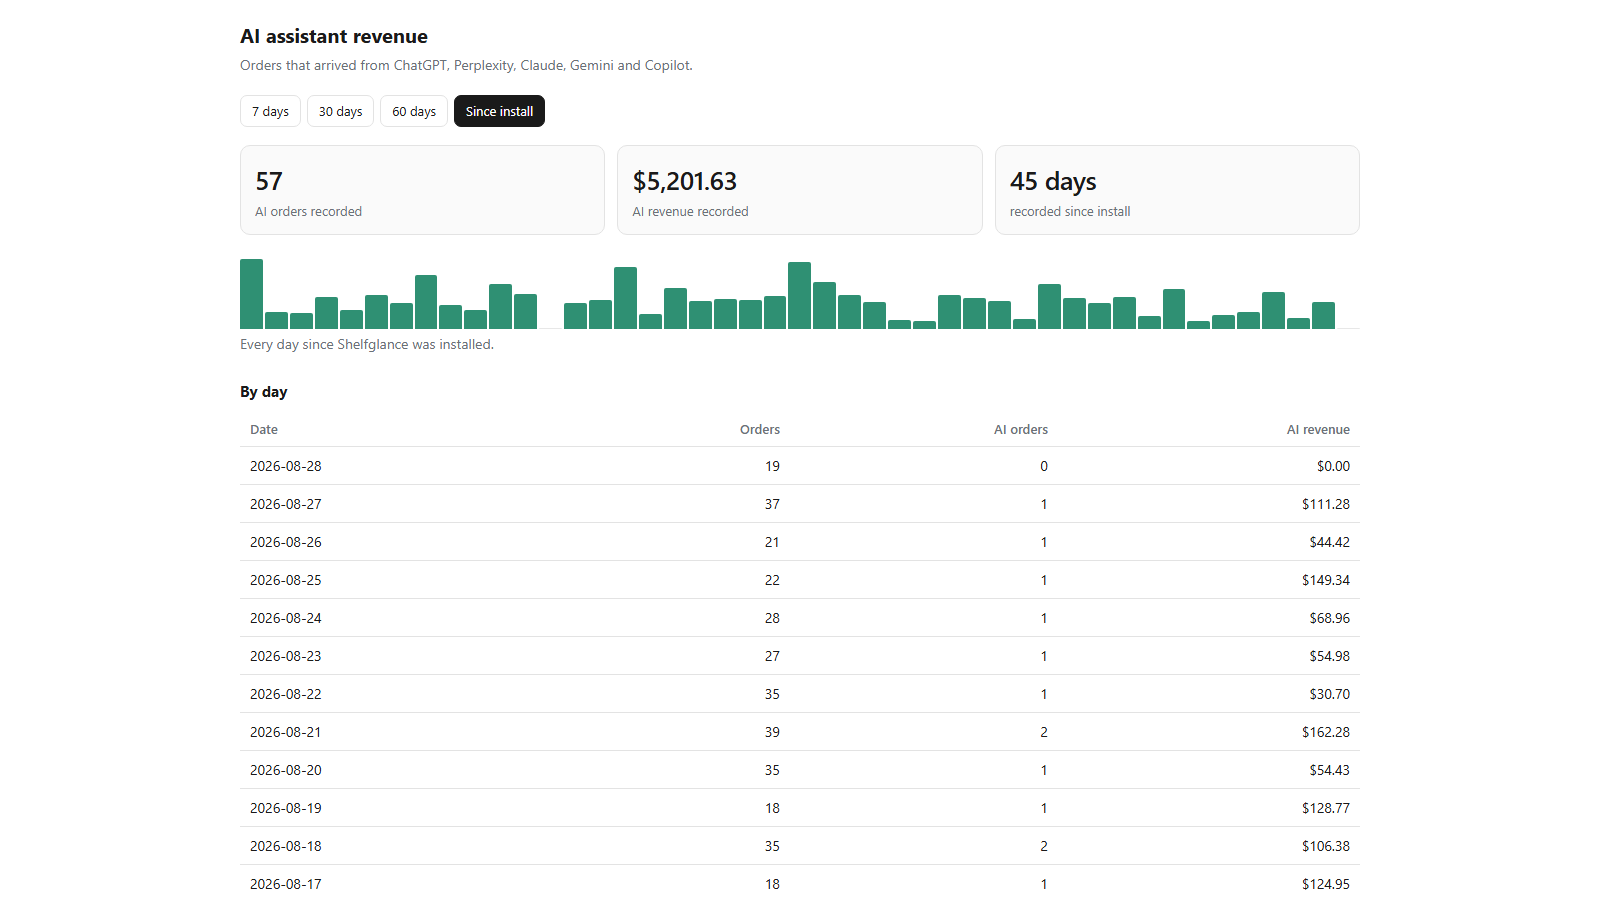Click the $149.34 revenue cell
The height and width of the screenshot is (900, 1600).
(1326, 580)
